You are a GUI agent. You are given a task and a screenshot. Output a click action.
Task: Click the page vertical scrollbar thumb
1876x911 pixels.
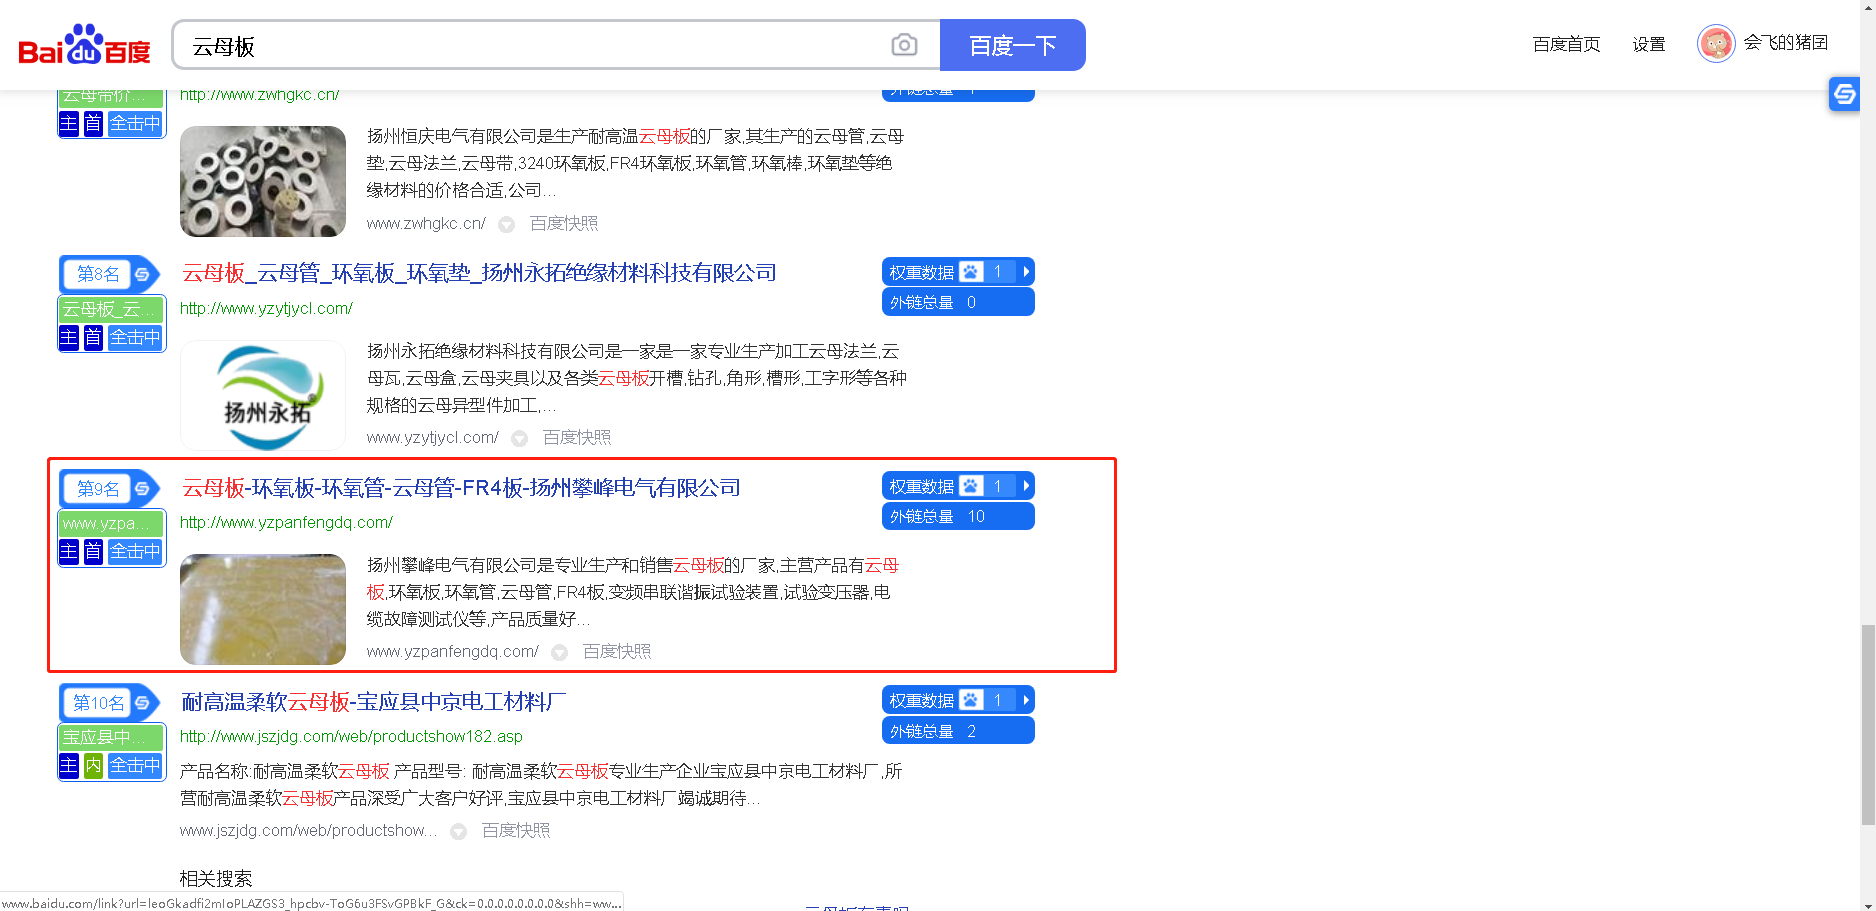pyautogui.click(x=1867, y=725)
